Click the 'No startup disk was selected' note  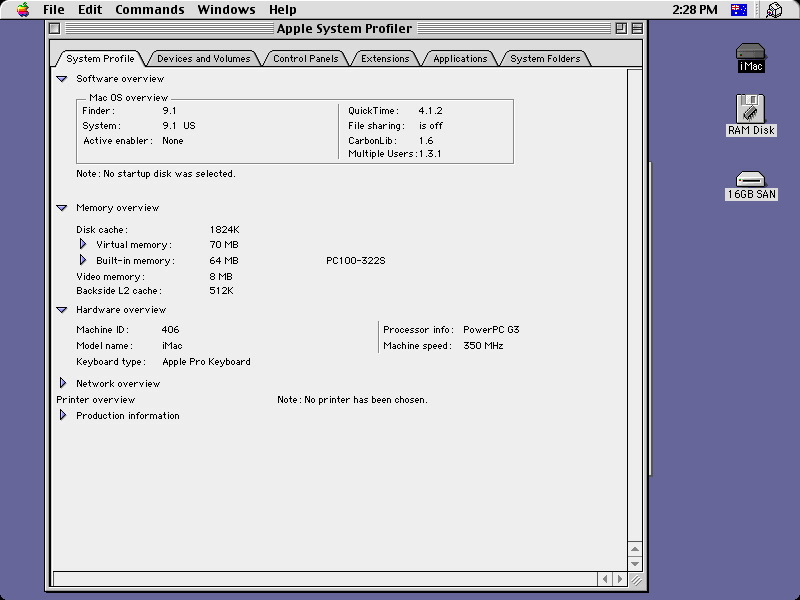[156, 174]
